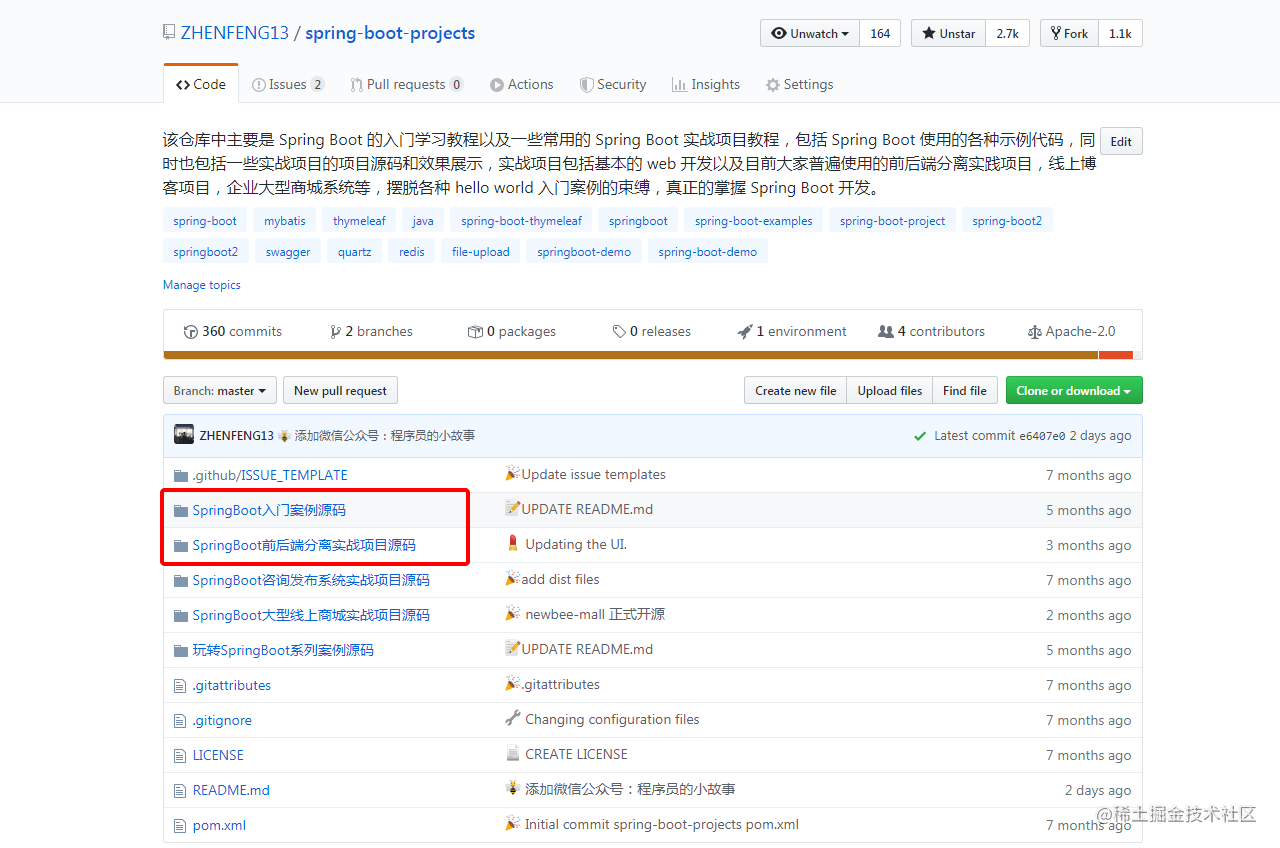Open the Branch: master dropdown
This screenshot has height=848, width=1280.
(x=220, y=390)
